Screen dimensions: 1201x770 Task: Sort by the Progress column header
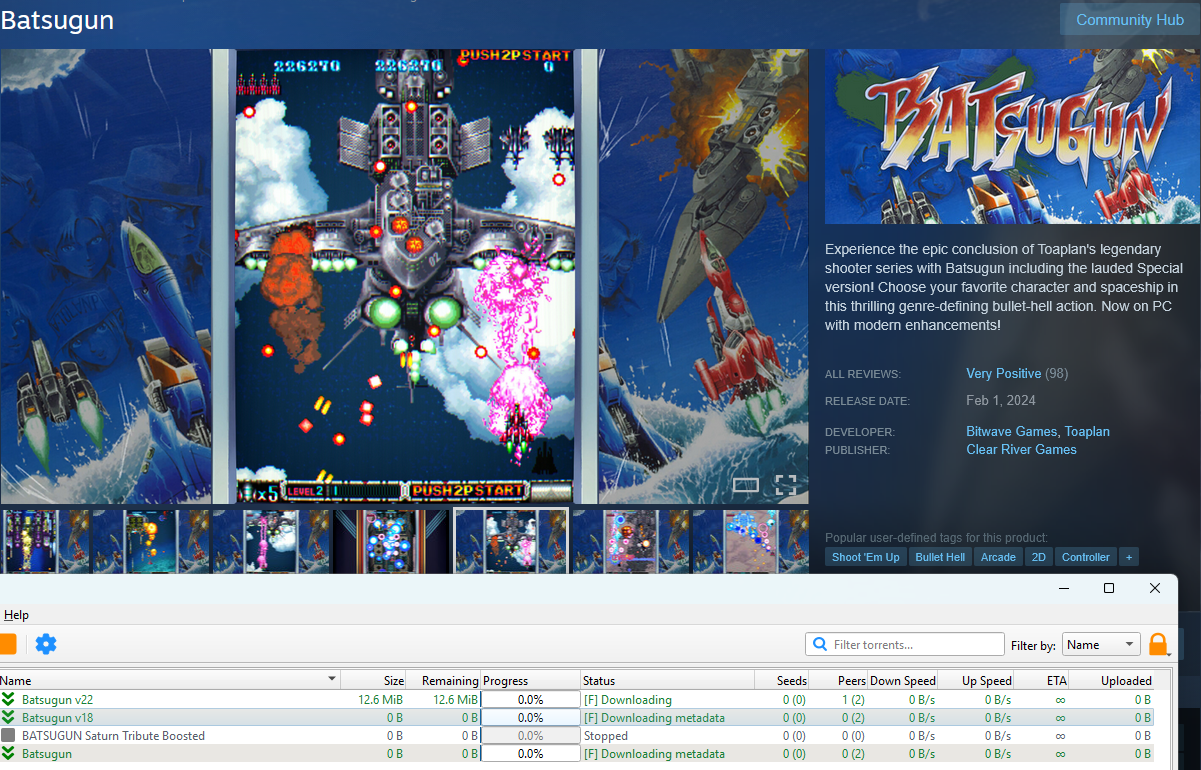(x=531, y=681)
